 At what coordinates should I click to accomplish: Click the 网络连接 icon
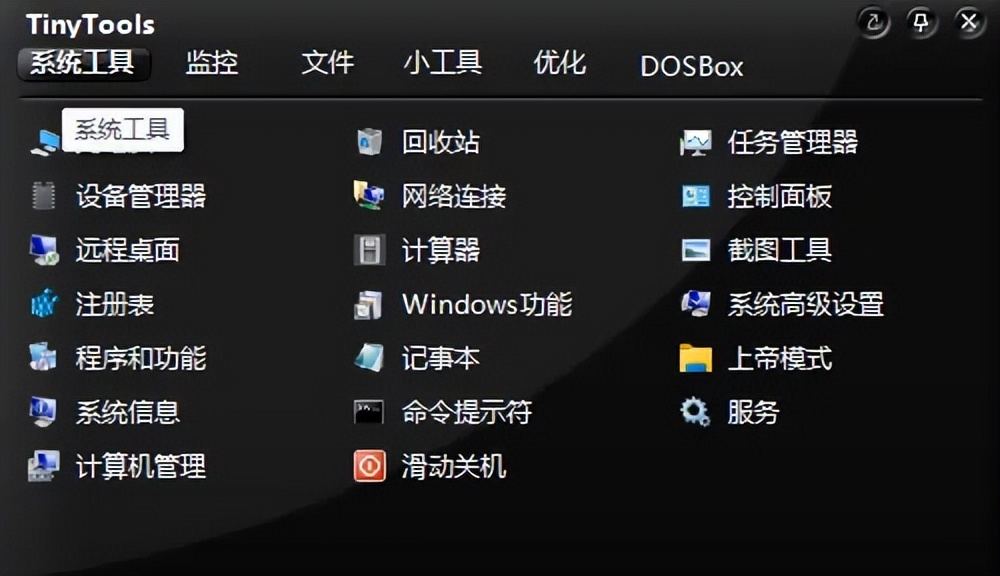369,196
